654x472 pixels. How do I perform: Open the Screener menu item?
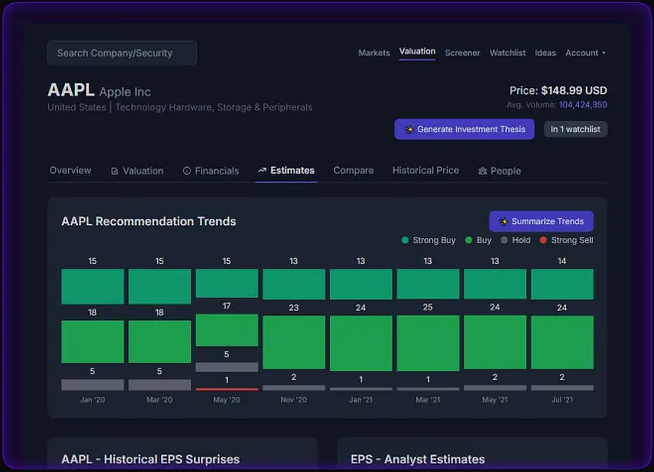[x=462, y=53]
